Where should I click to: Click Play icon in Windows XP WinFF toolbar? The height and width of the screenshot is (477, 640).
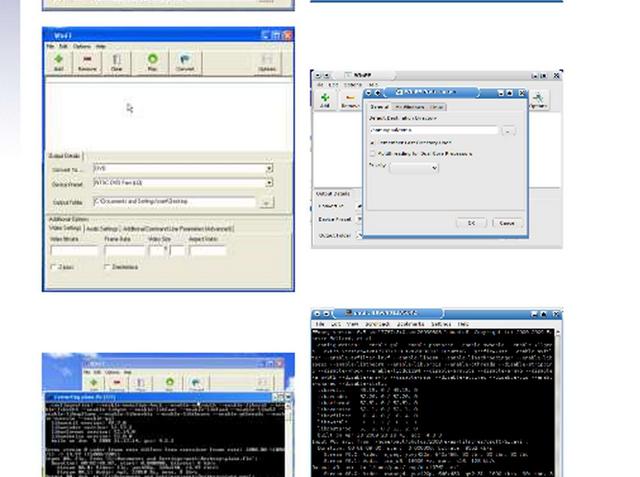pyautogui.click(x=152, y=63)
